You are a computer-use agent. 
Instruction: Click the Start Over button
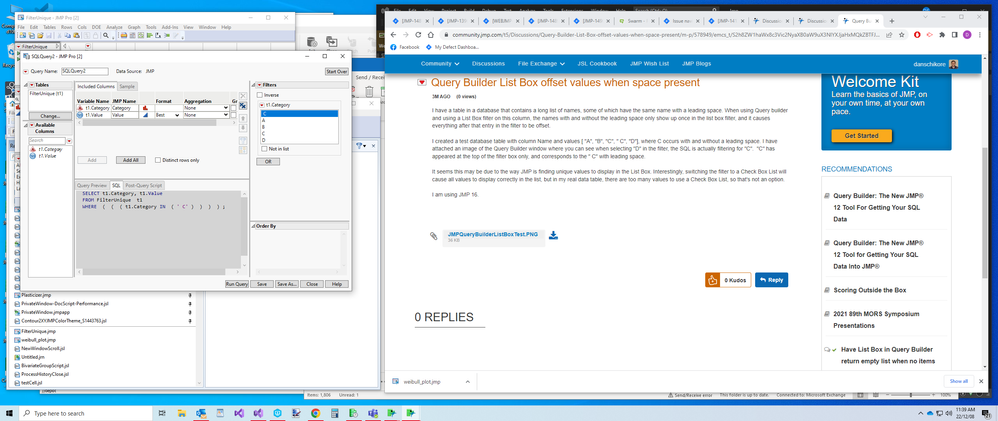coord(337,71)
